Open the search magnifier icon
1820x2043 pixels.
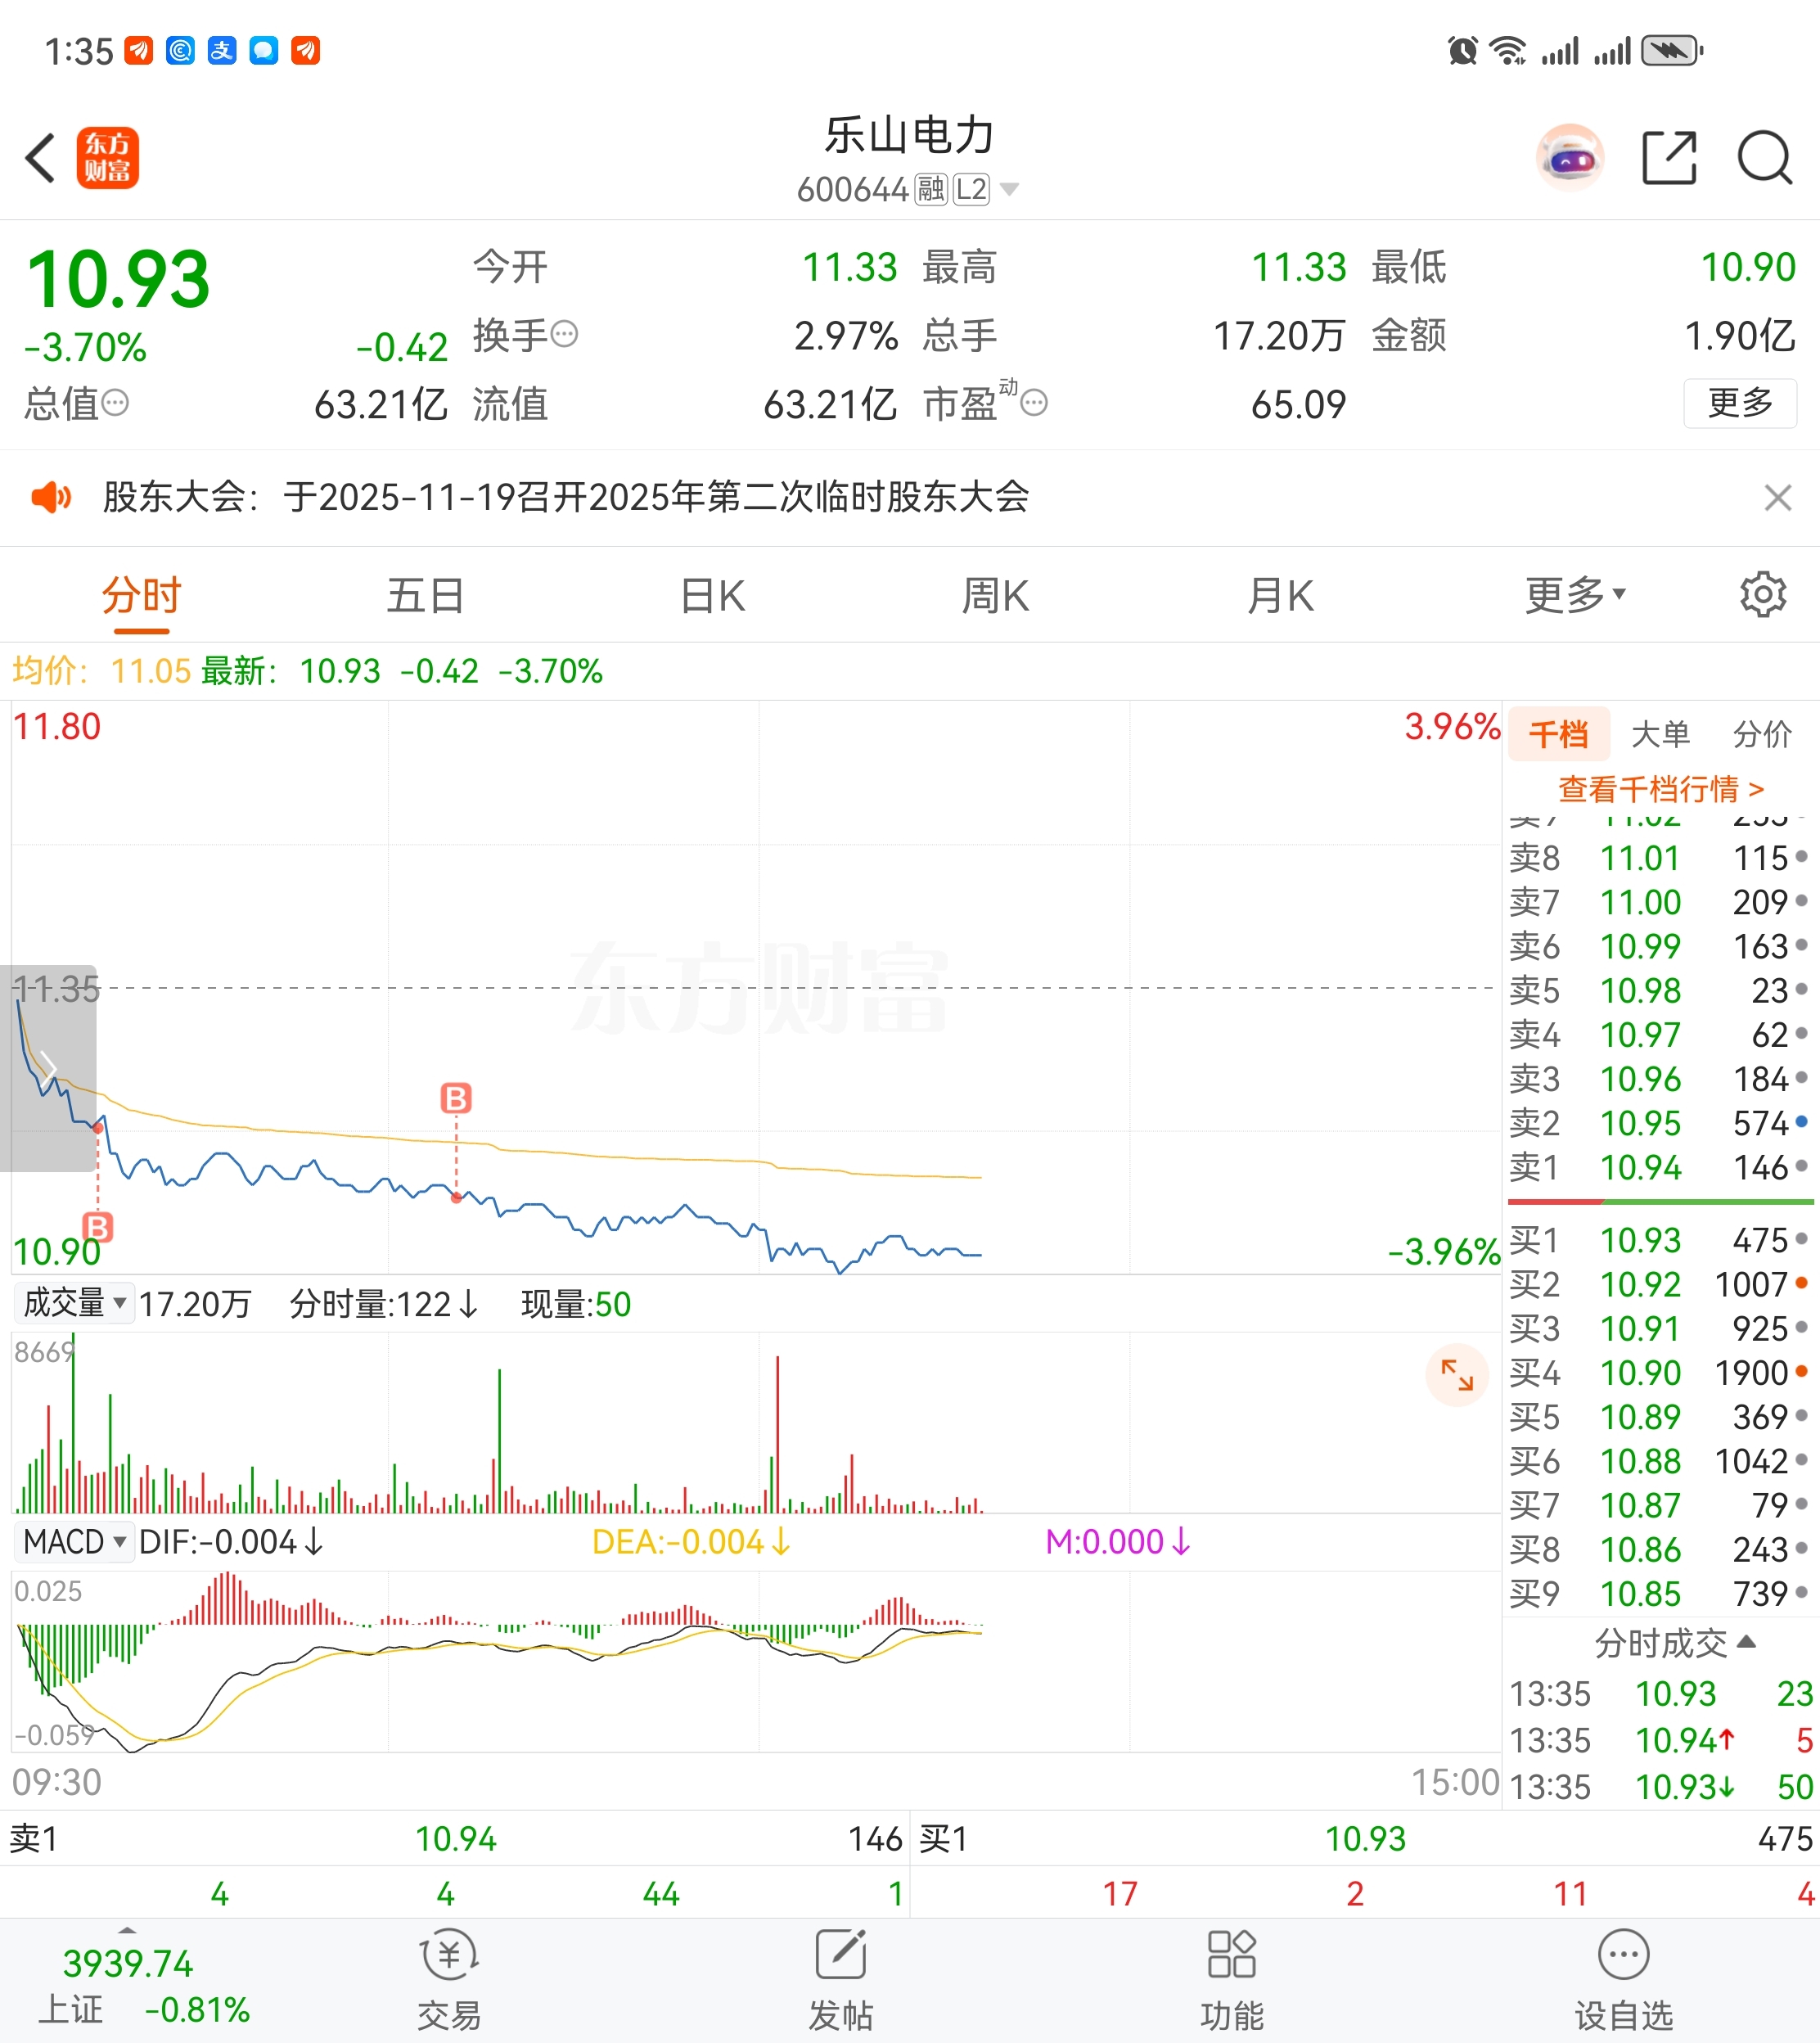[x=1764, y=158]
